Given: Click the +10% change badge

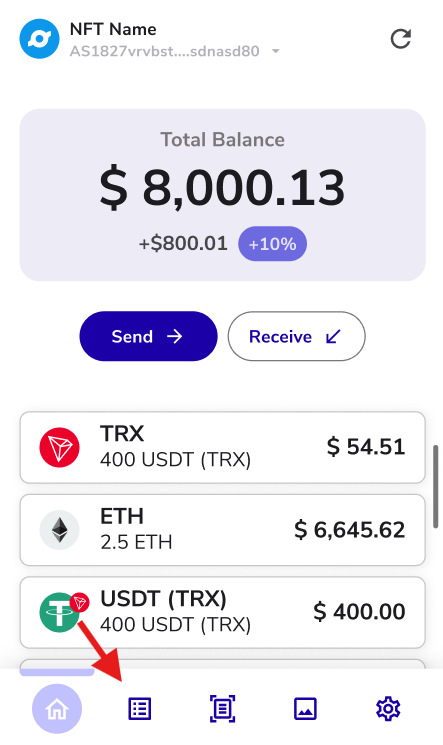Looking at the screenshot, I should coord(272,244).
